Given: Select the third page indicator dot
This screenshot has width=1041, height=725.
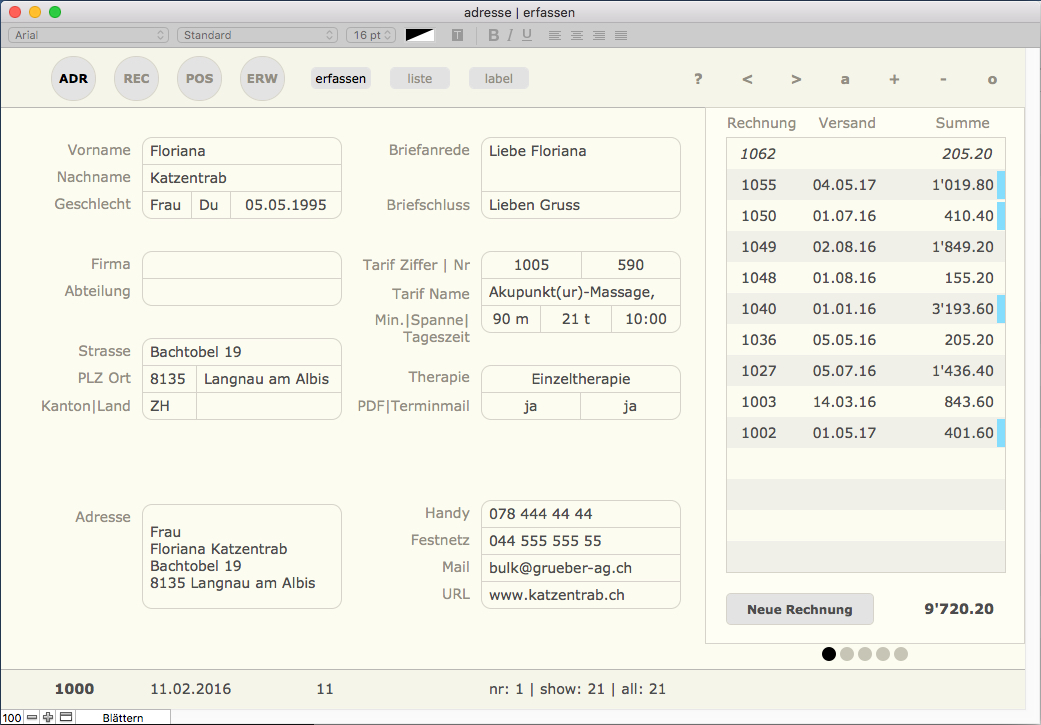Looking at the screenshot, I should [865, 654].
